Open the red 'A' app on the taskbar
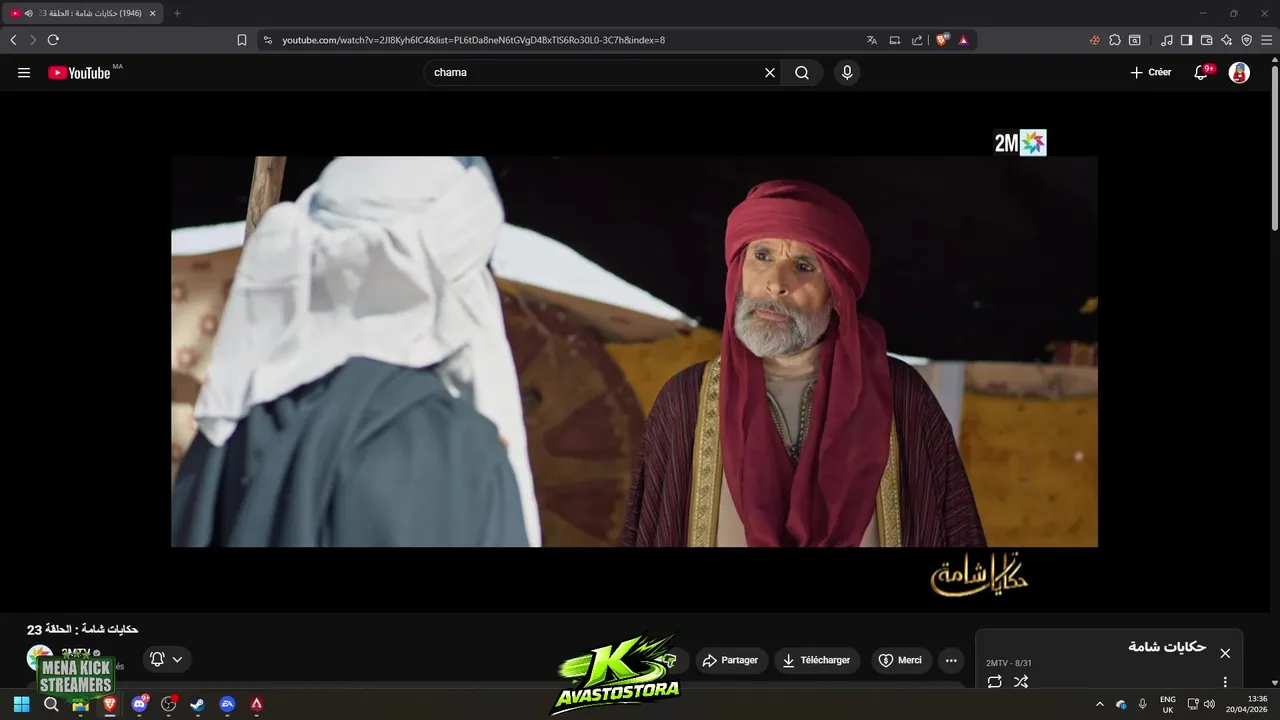The height and width of the screenshot is (720, 1280). click(256, 704)
